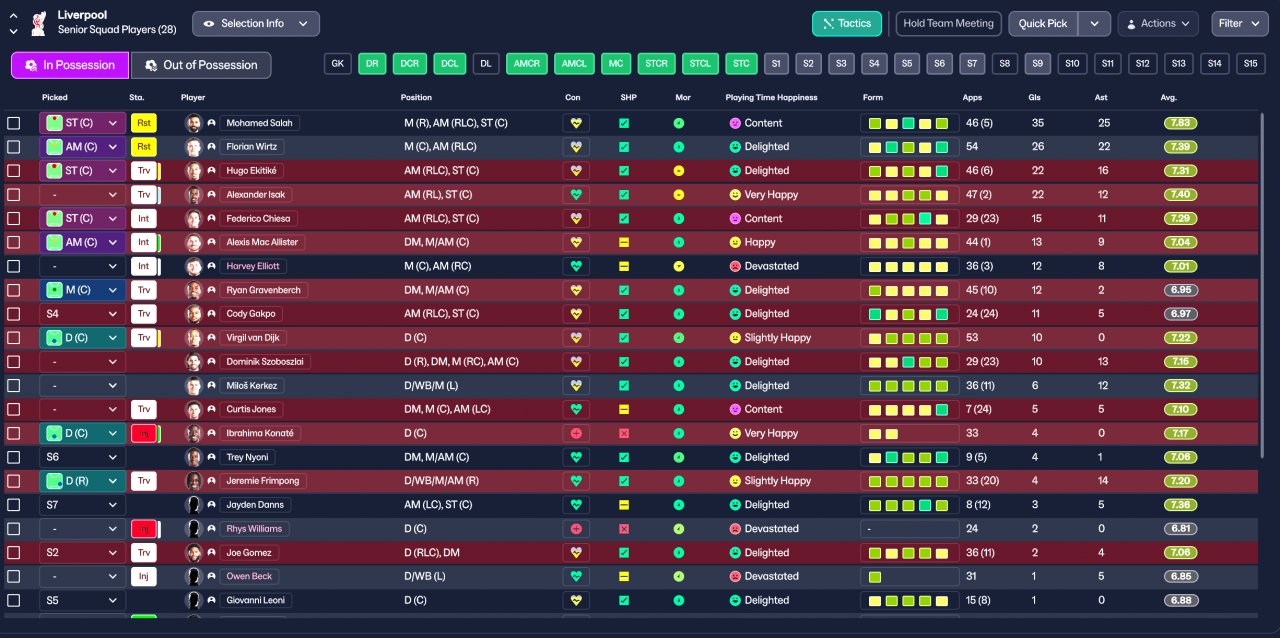Click the Devastated face icon for Harvey Elliott

(x=735, y=266)
